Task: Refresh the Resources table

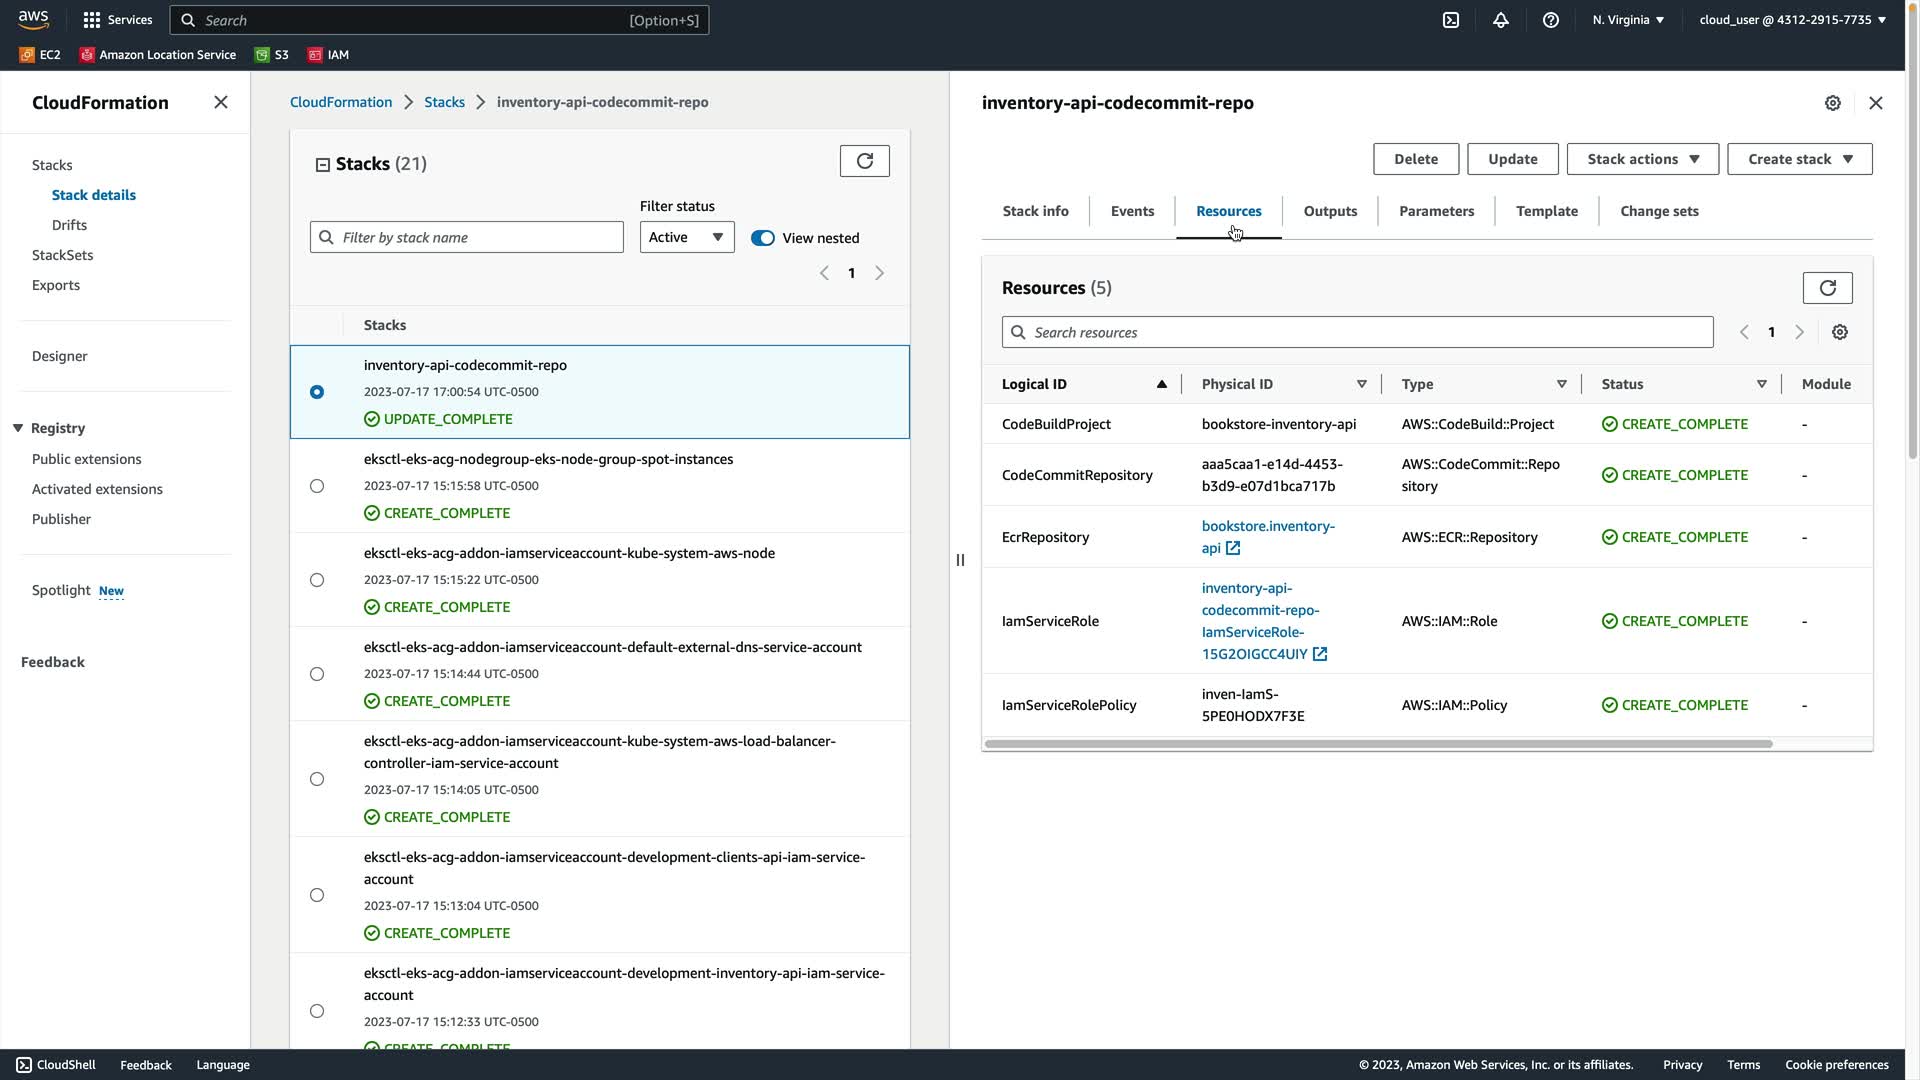Action: tap(1827, 288)
